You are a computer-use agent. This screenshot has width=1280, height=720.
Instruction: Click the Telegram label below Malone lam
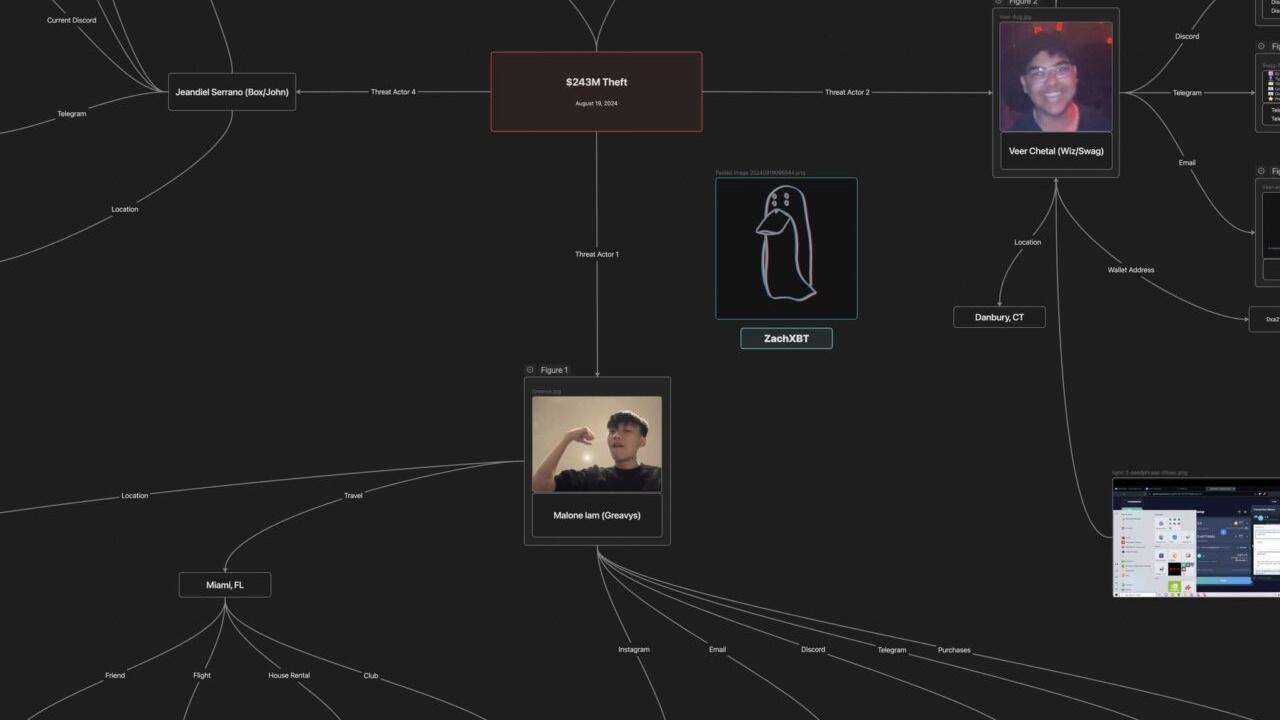(892, 650)
